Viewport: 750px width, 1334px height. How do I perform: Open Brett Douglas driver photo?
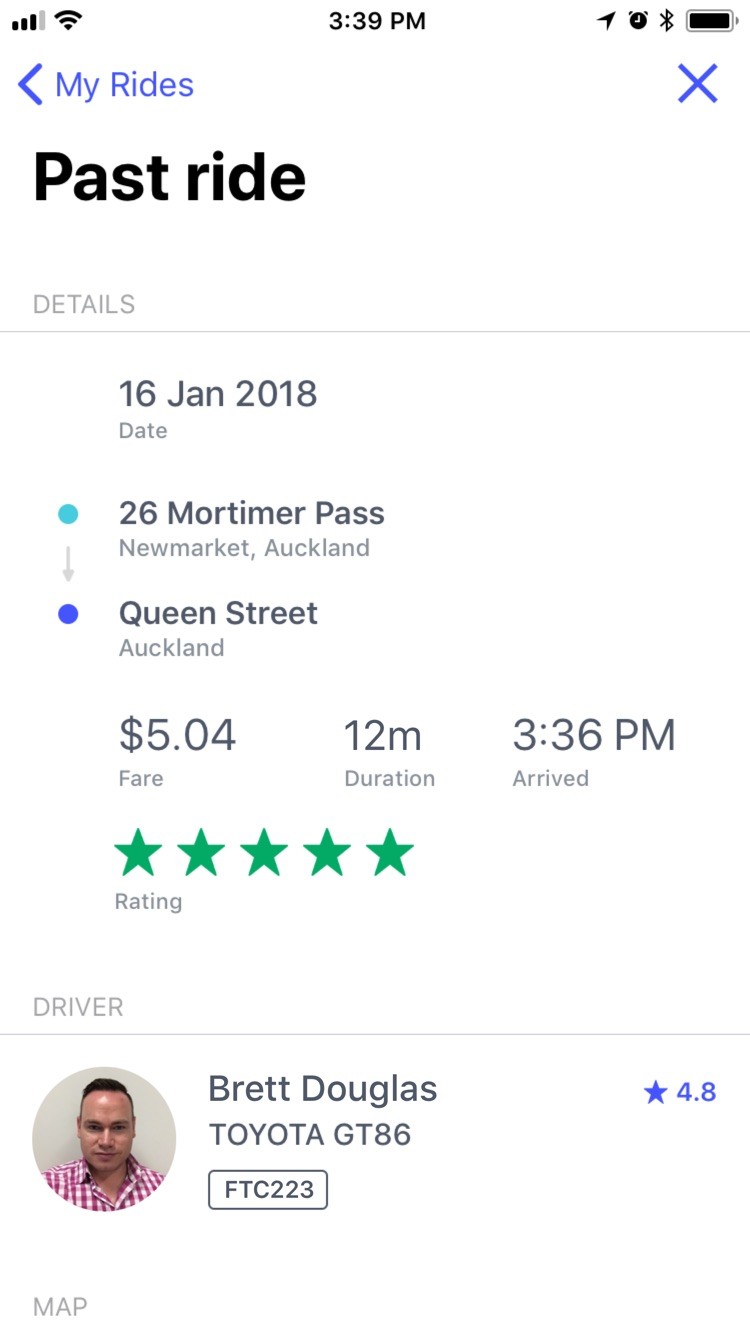tap(104, 1139)
